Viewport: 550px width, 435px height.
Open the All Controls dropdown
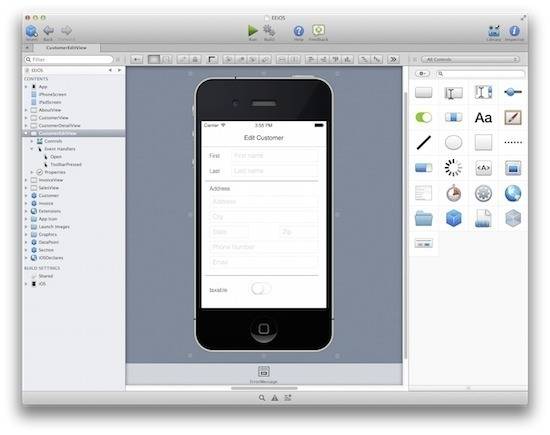tap(470, 60)
